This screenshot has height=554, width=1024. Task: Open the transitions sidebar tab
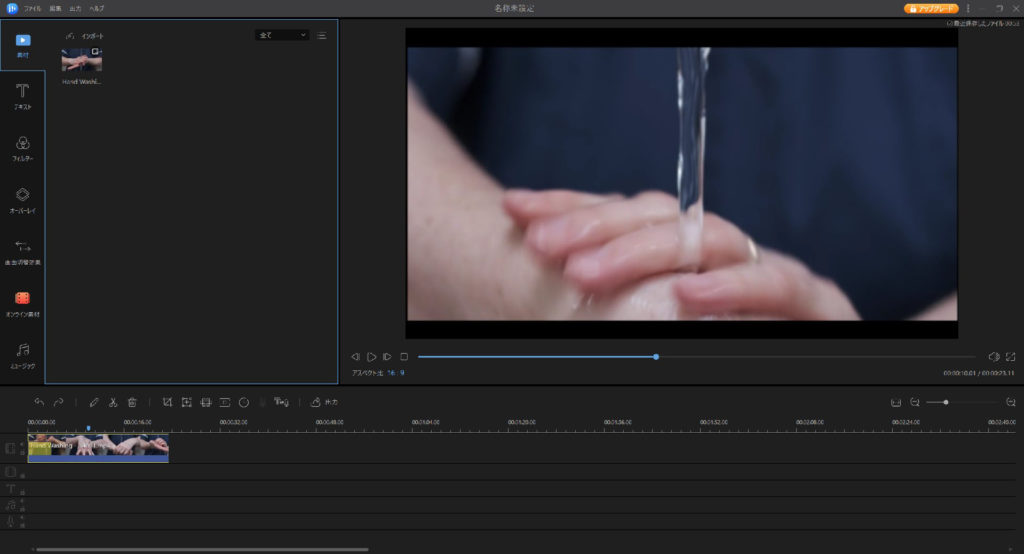point(23,252)
